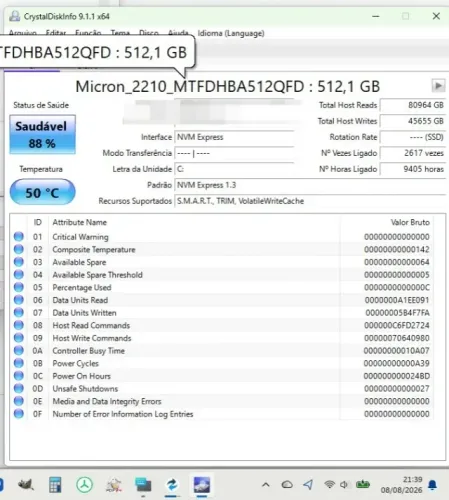
Task: Show hidden tray icons chevron
Action: click(266, 485)
